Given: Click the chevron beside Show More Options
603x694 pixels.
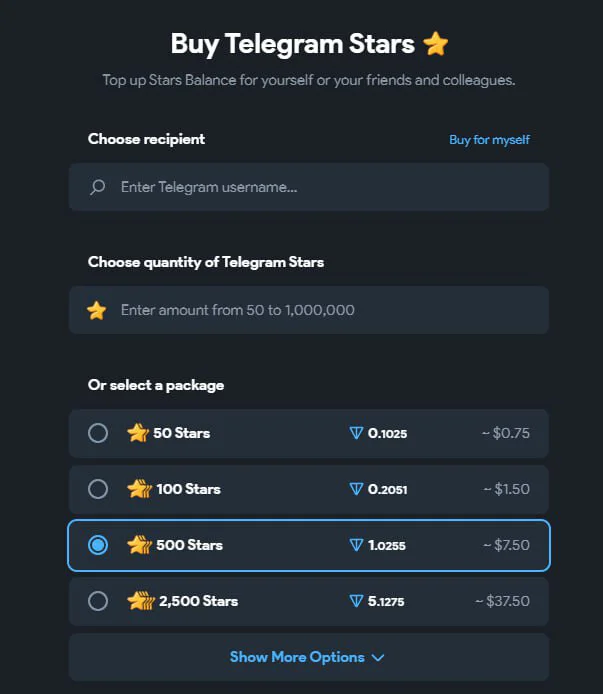Looking at the screenshot, I should click(378, 658).
